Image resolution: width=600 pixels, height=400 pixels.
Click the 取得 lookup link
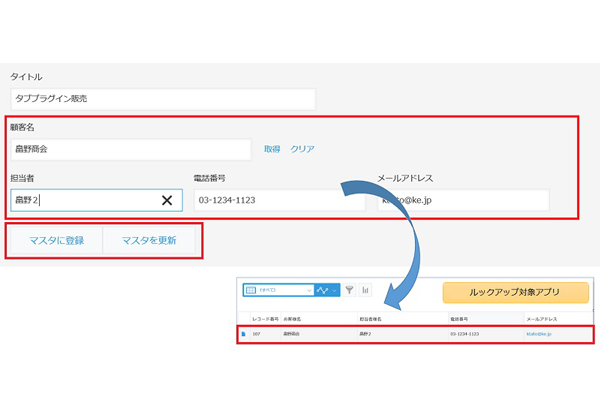click(x=272, y=149)
